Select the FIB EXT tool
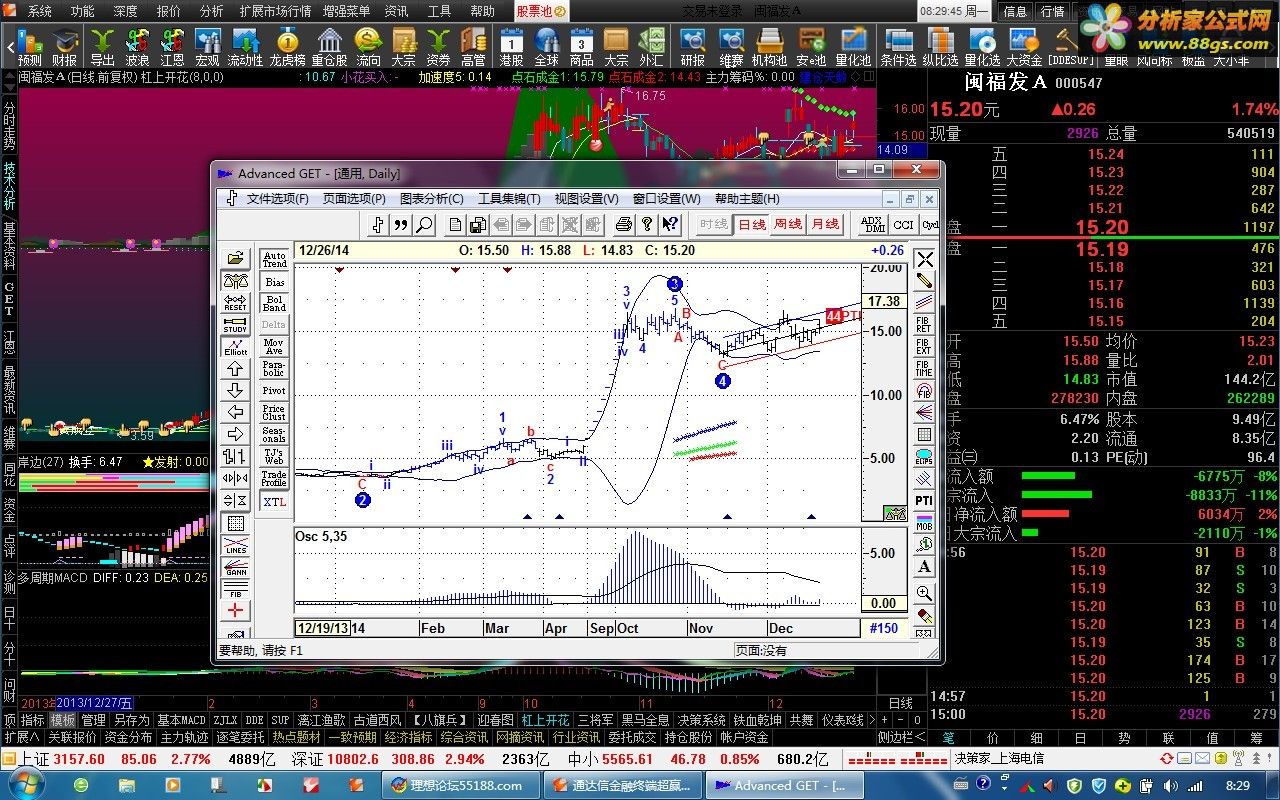 pyautogui.click(x=924, y=347)
